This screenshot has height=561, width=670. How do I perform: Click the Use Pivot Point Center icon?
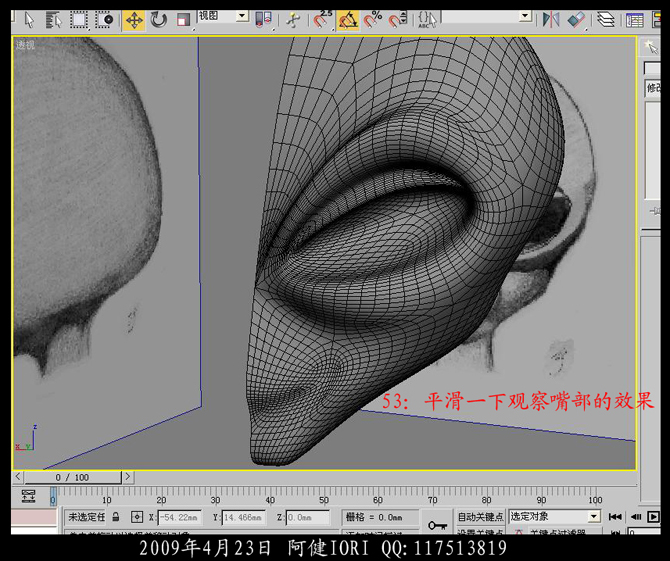coord(263,20)
